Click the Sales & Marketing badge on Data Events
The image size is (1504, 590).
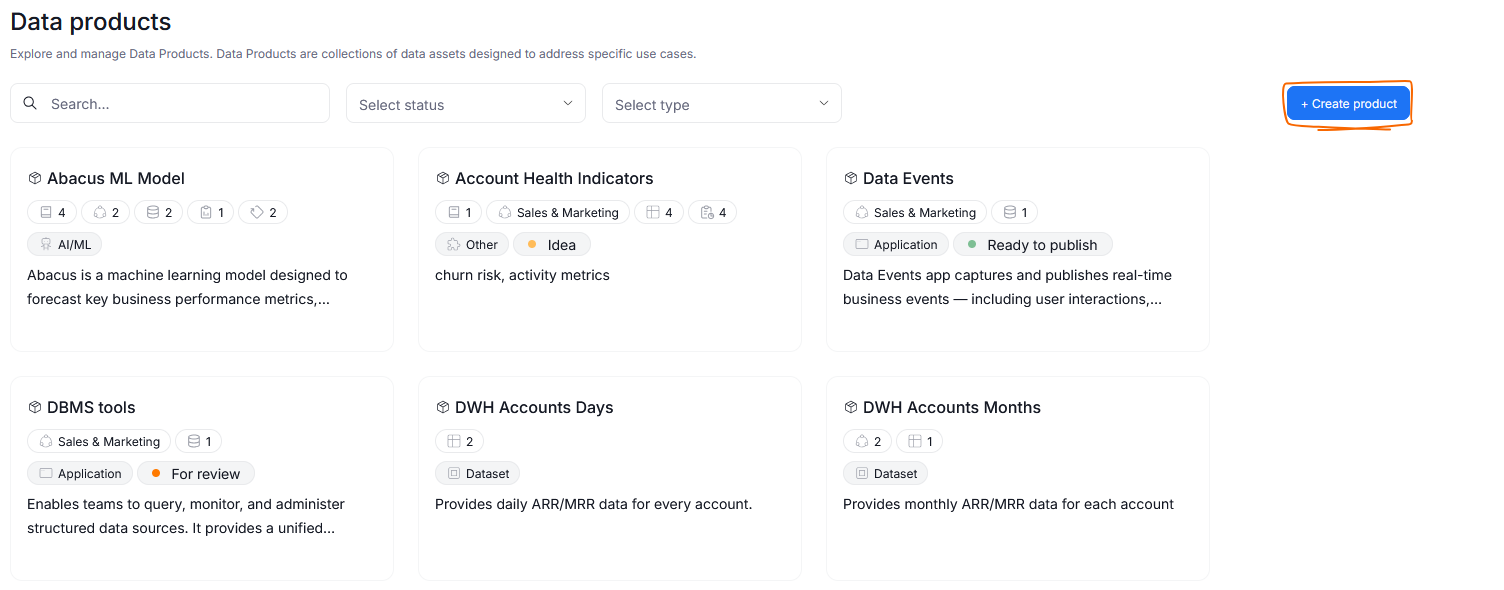coord(915,212)
